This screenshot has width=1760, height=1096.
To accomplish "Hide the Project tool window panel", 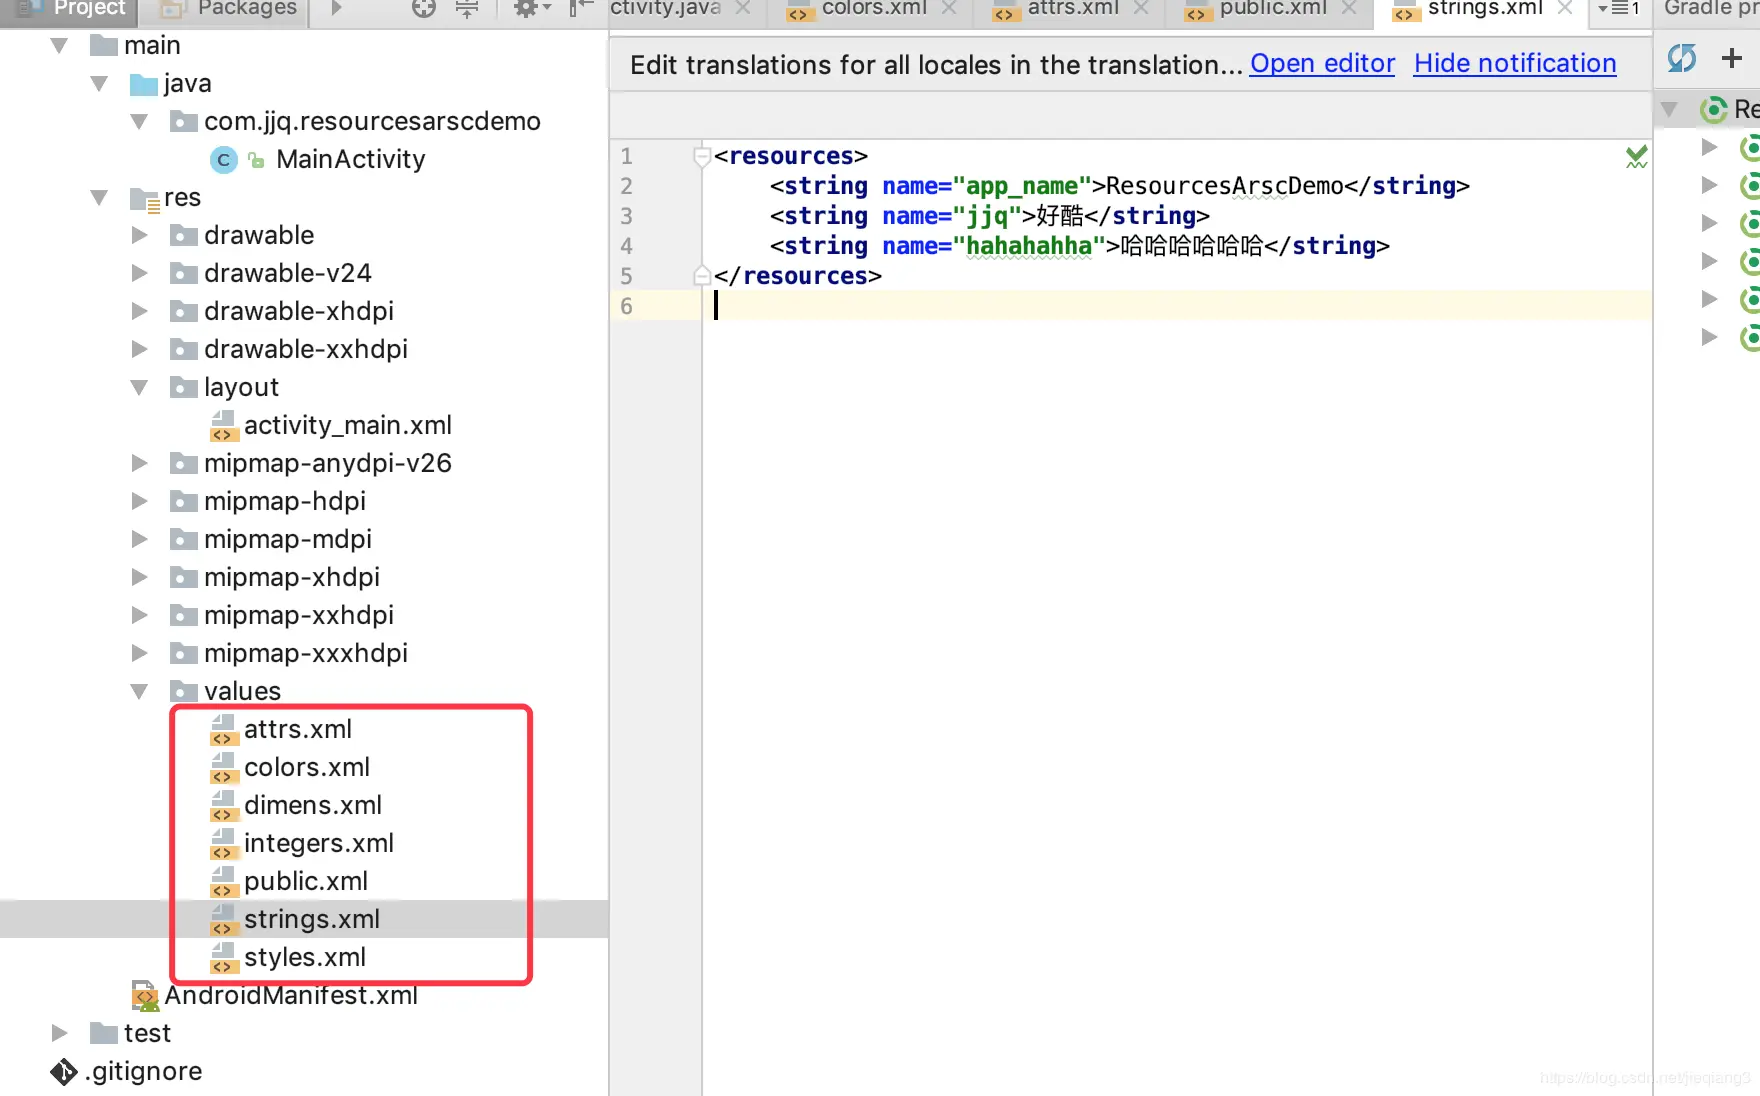I will click(581, 8).
